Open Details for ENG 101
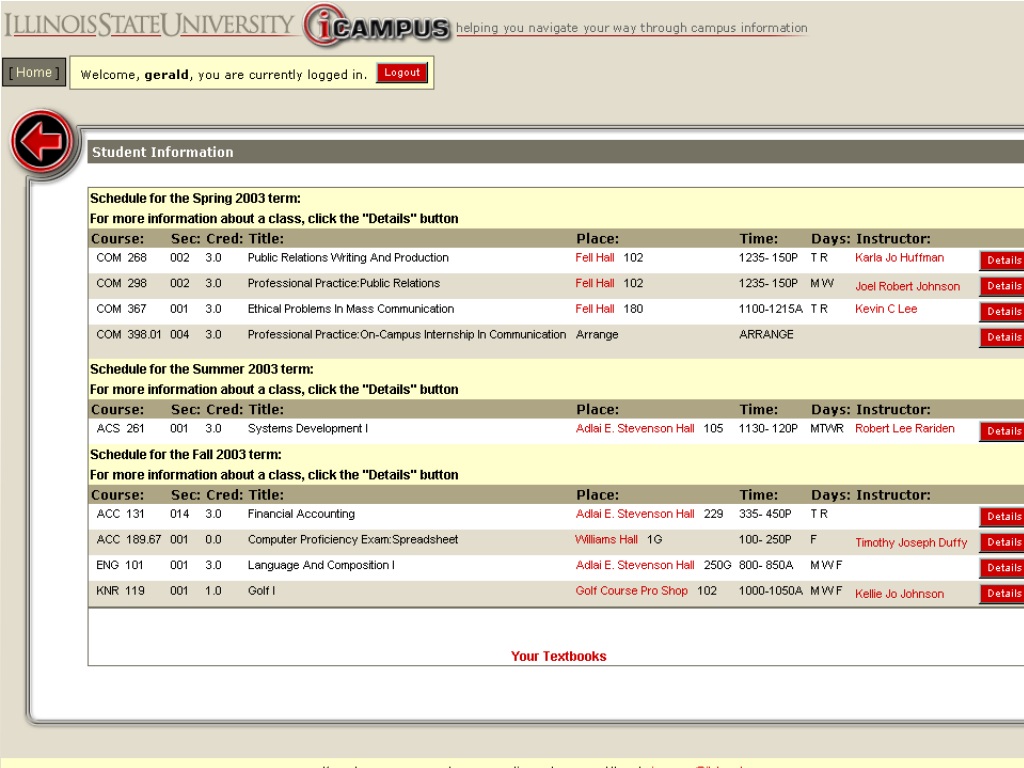1024x768 pixels. click(x=1002, y=568)
